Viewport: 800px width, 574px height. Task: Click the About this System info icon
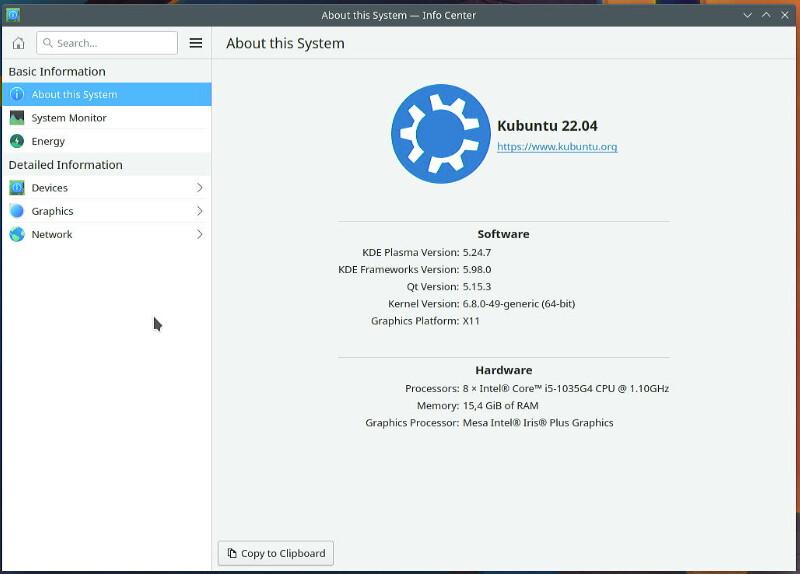coord(17,94)
